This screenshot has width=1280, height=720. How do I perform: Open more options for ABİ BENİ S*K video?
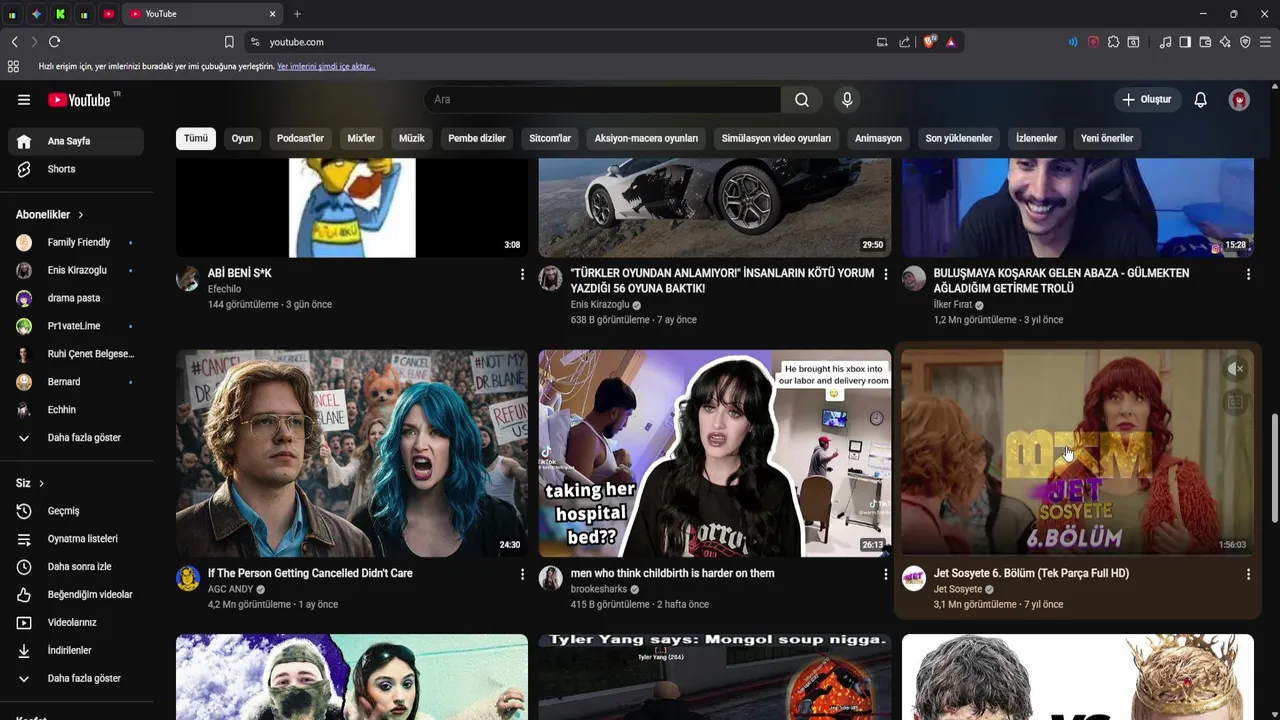pos(522,274)
